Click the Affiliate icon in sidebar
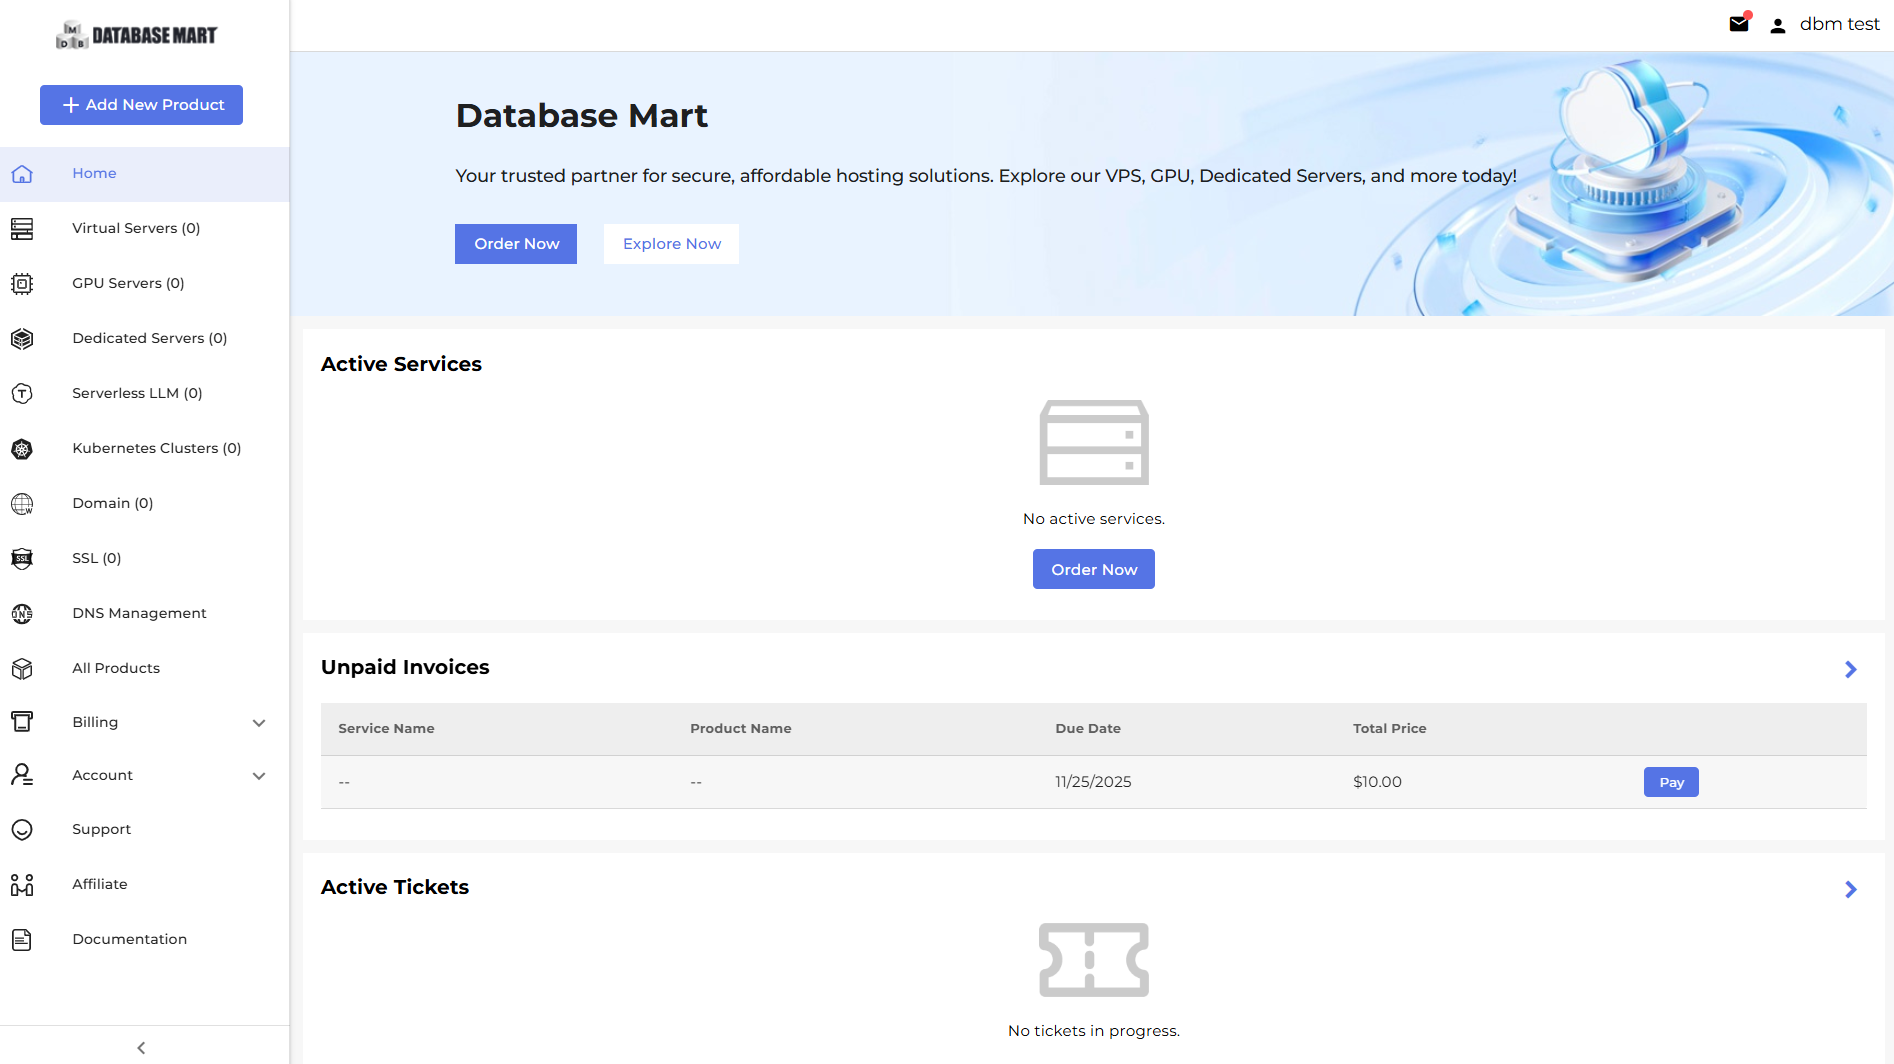1894x1064 pixels. (22, 885)
